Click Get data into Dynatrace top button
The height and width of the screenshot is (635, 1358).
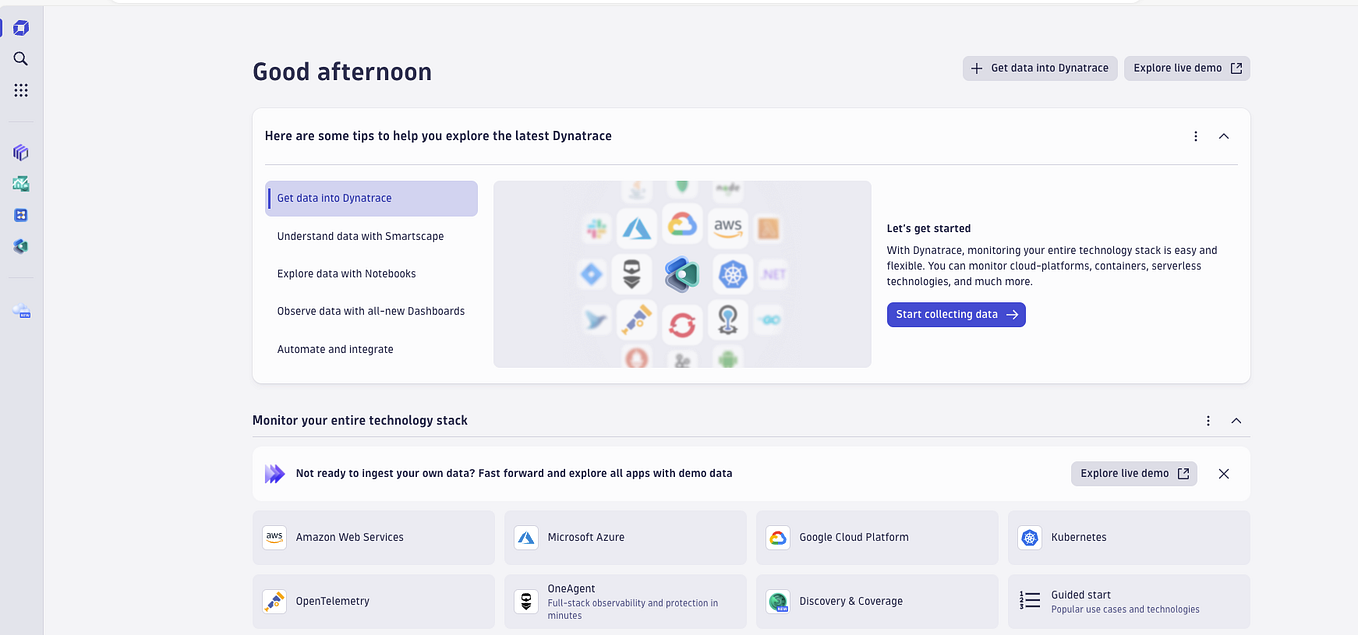tap(1040, 68)
